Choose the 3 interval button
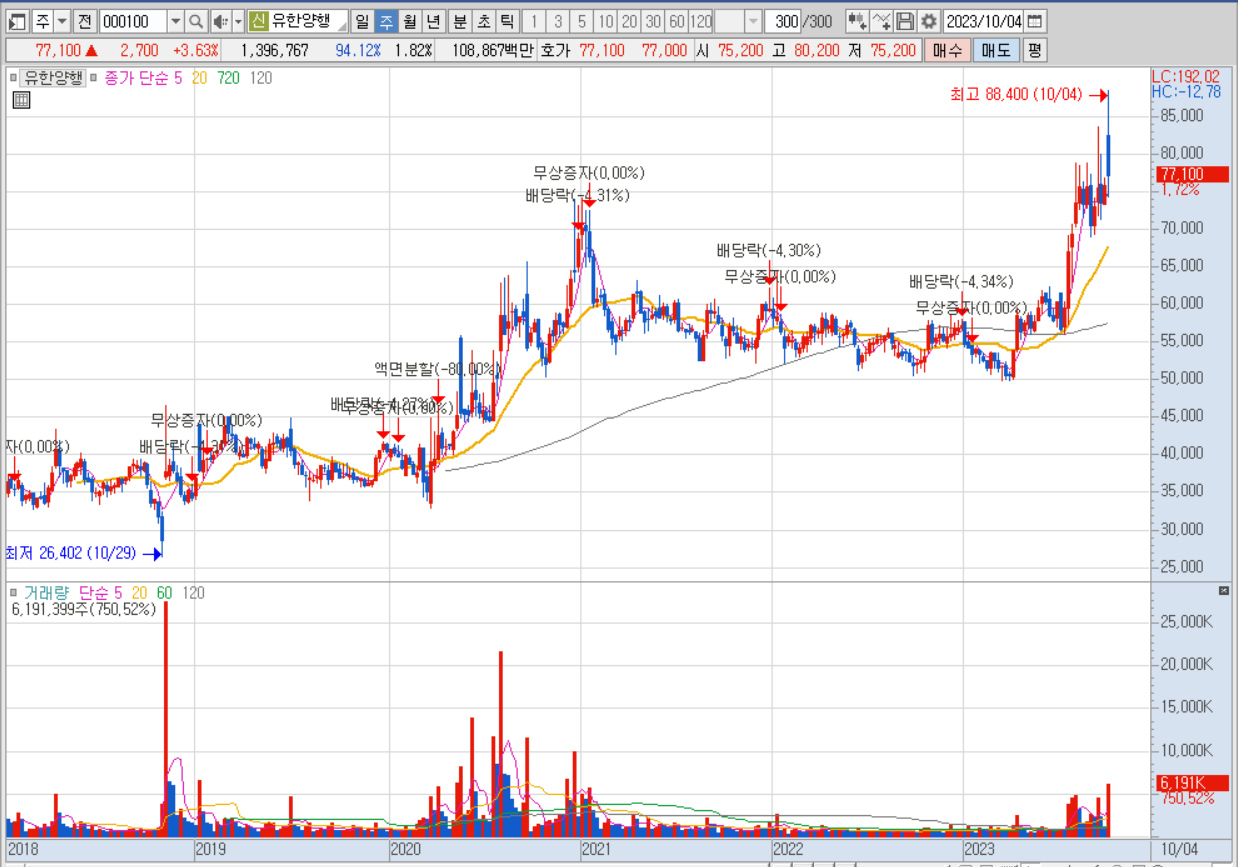The width and height of the screenshot is (1238, 867). [558, 21]
